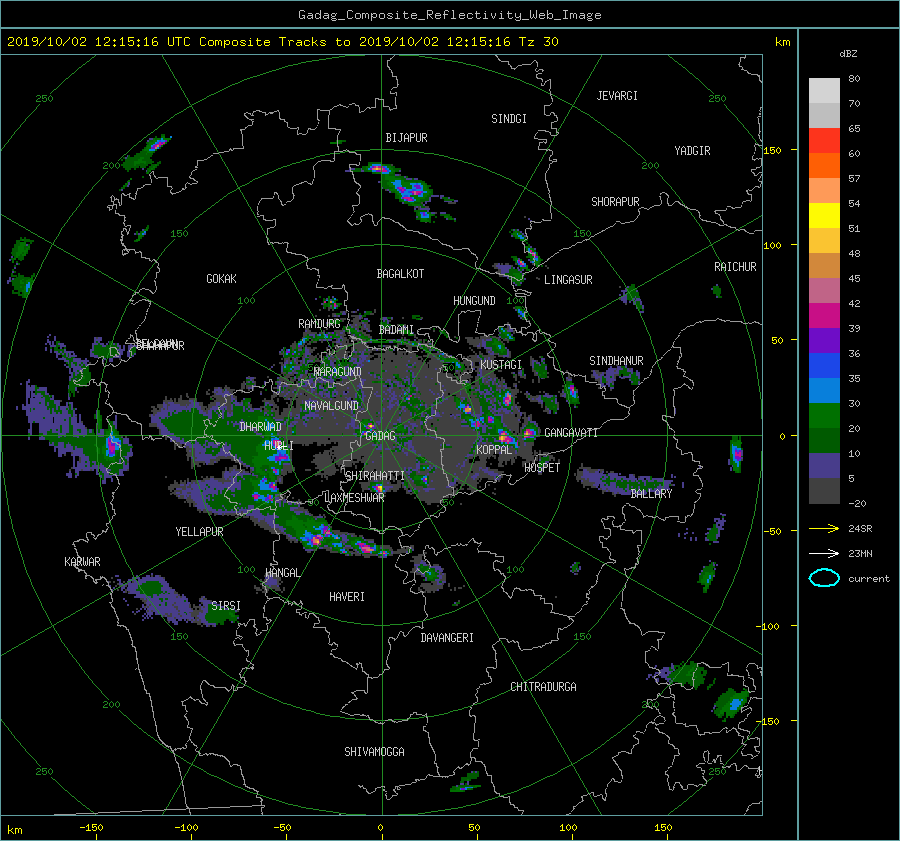Click the cyan current-track ellipse icon

(824, 578)
